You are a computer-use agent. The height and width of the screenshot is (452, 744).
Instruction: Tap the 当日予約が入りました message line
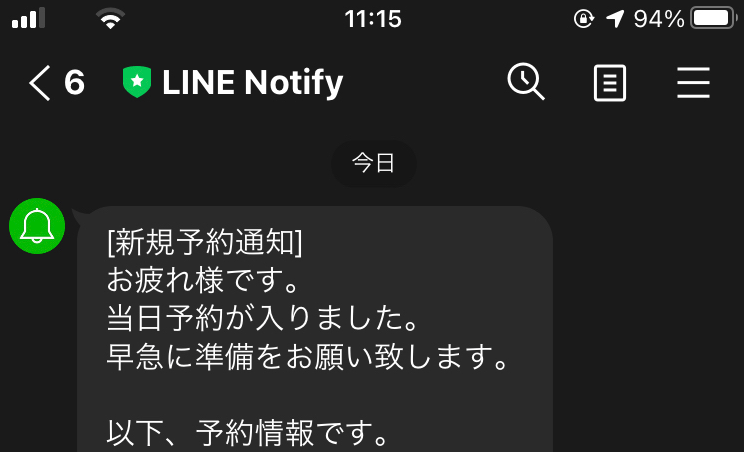[x=262, y=317]
